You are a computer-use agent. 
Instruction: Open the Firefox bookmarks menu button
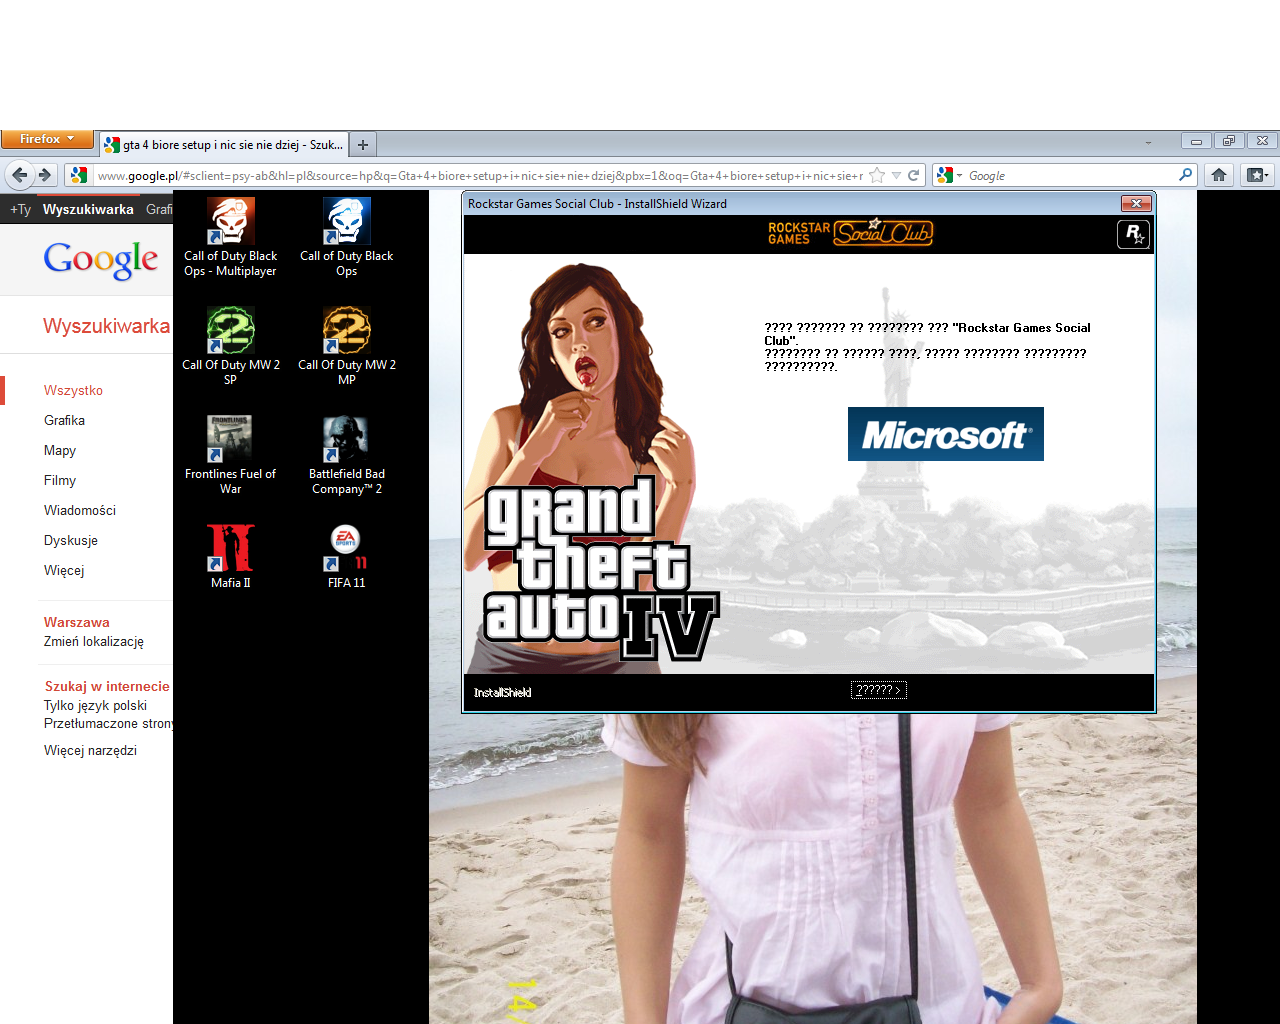coord(1257,175)
